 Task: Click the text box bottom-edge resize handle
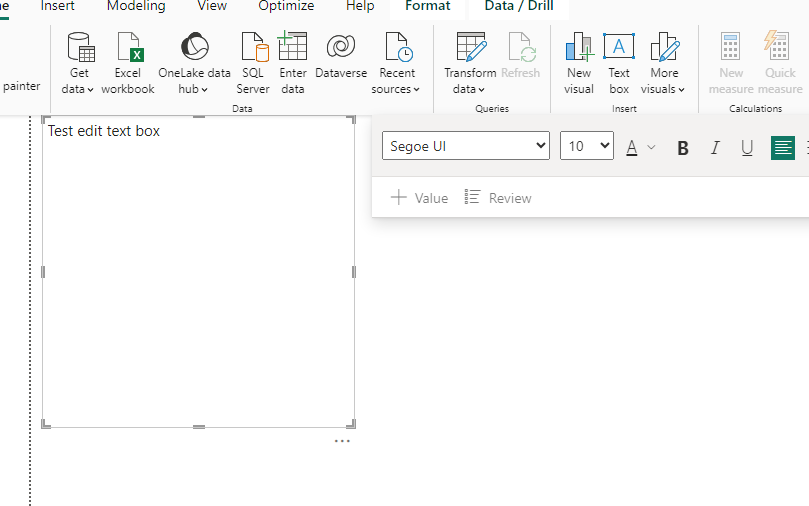199,427
